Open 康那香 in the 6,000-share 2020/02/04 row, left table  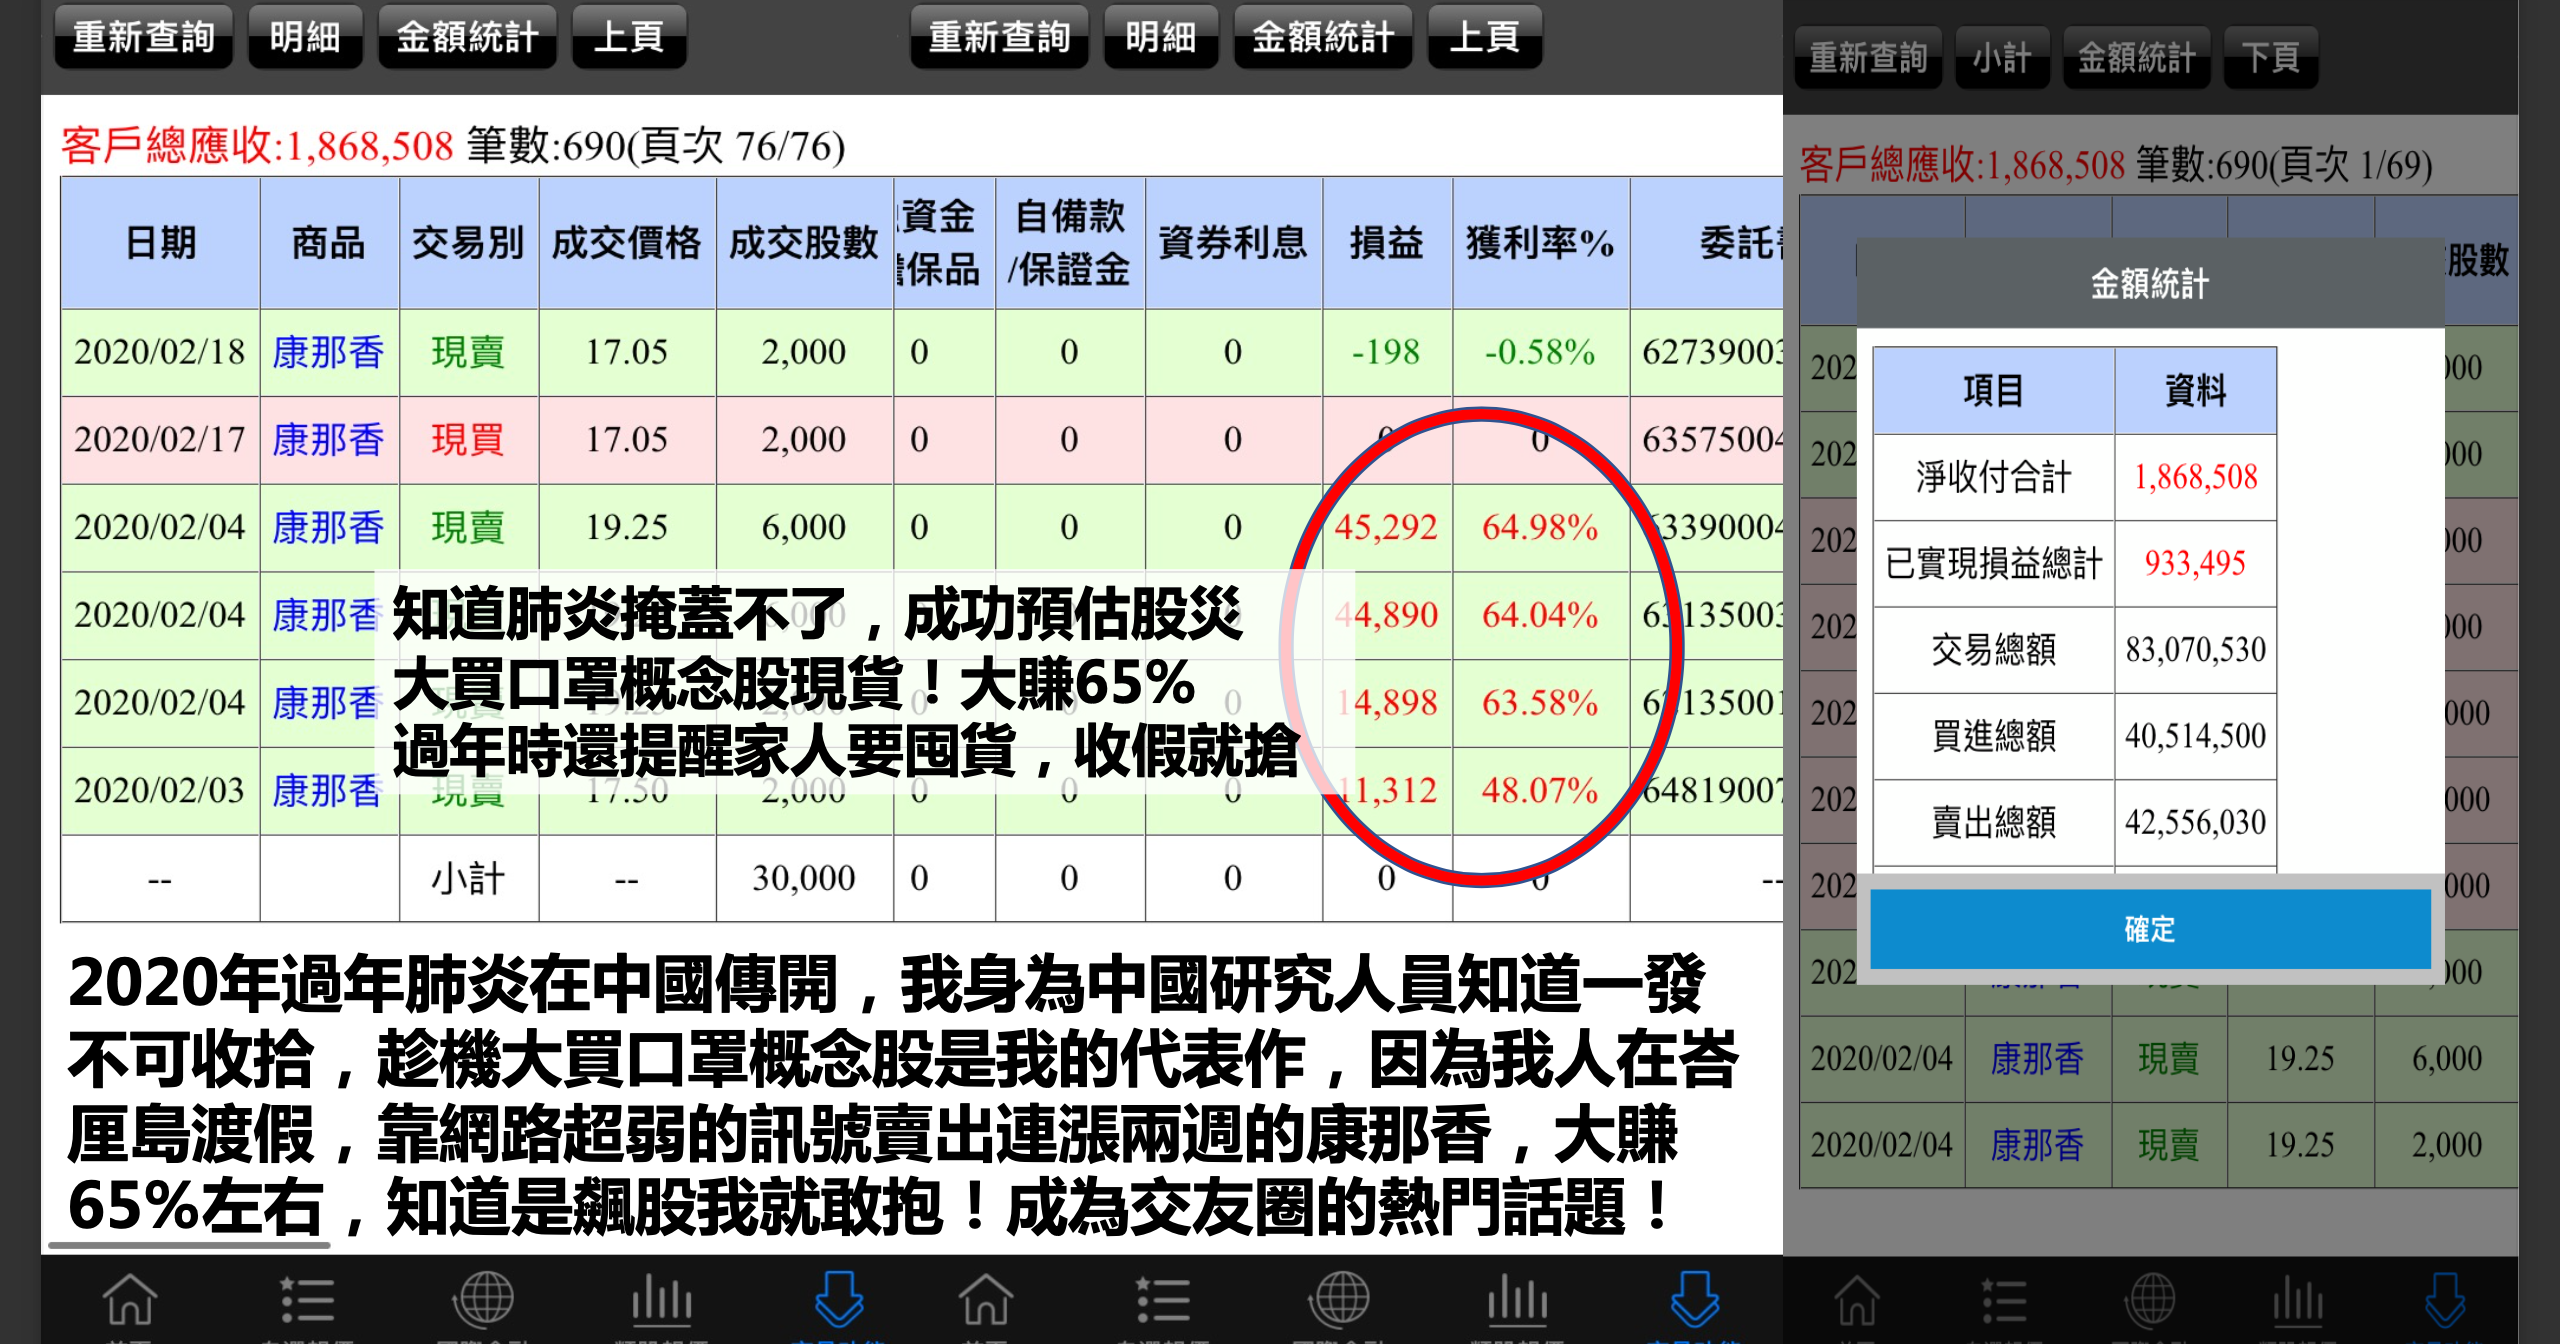328,527
